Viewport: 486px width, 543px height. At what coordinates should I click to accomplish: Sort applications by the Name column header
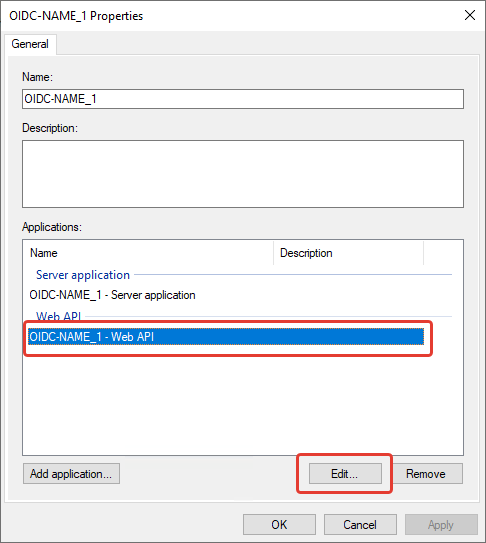[x=148, y=253]
